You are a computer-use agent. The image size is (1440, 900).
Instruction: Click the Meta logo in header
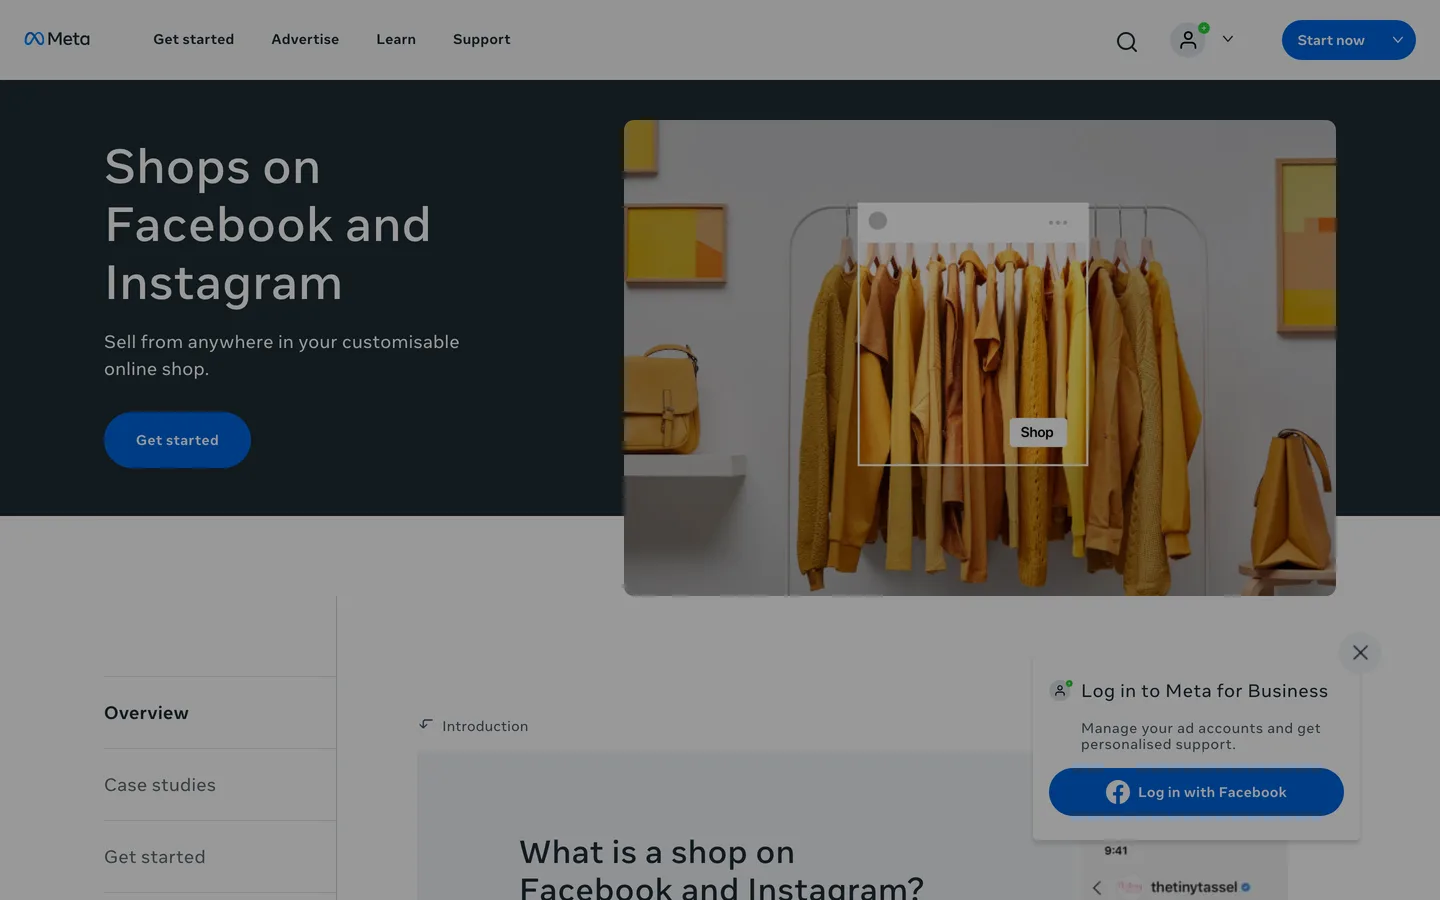coord(57,39)
